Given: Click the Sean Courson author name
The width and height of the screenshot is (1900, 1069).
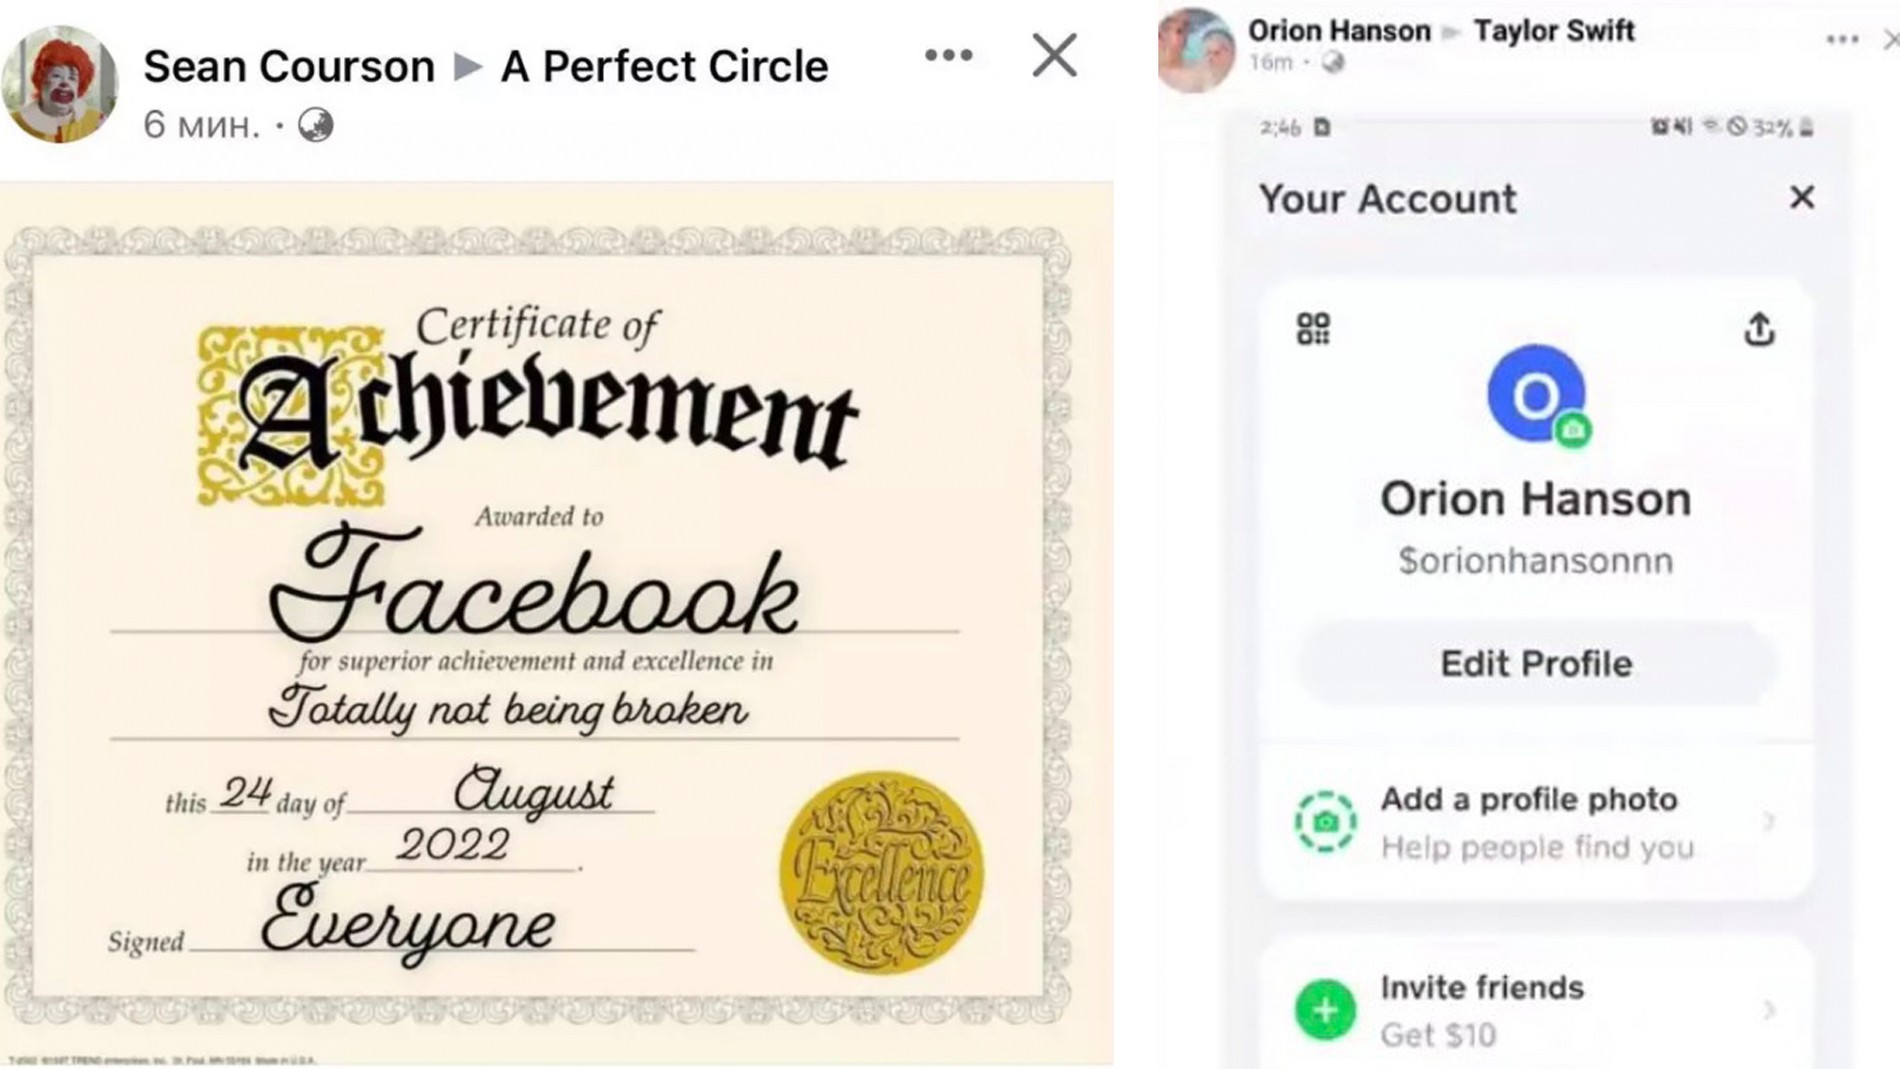Looking at the screenshot, I should tap(289, 67).
